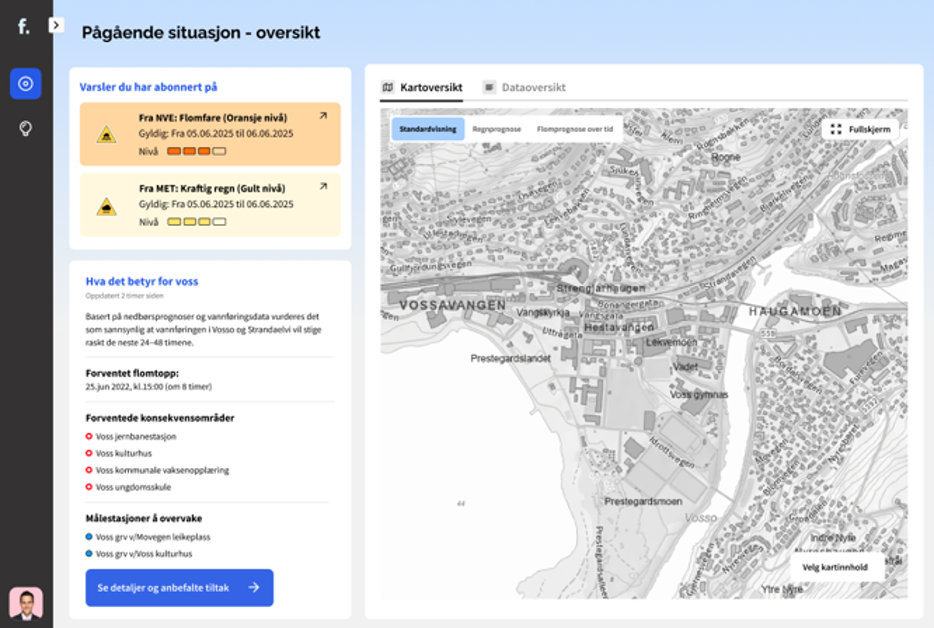The image size is (934, 628).
Task: Open the Fra NVE: Flomfare alert title
Action: point(213,118)
